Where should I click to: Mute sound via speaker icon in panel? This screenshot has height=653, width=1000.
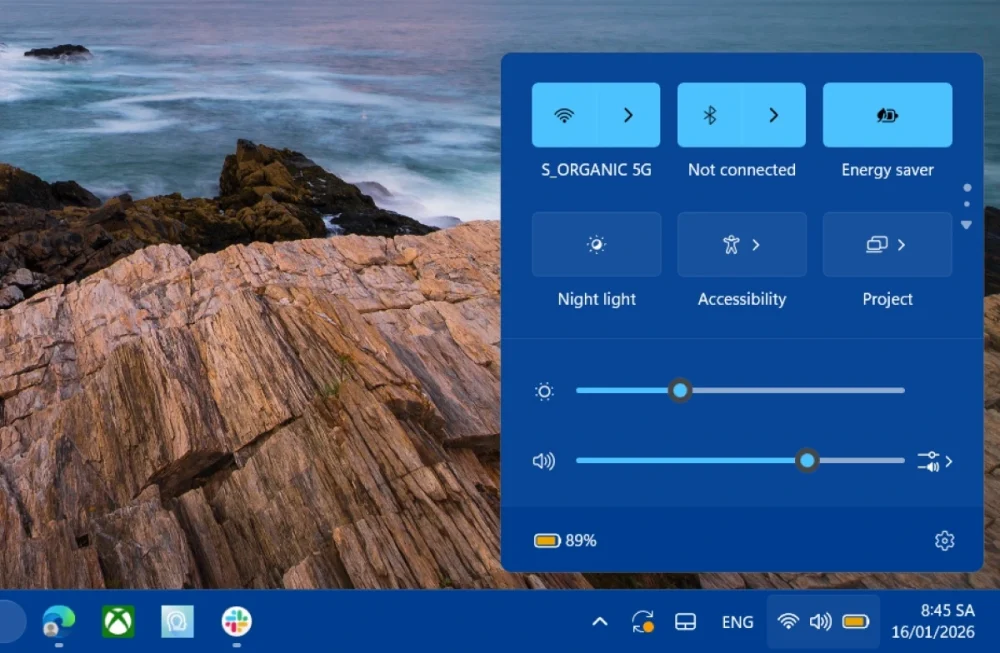coord(544,461)
